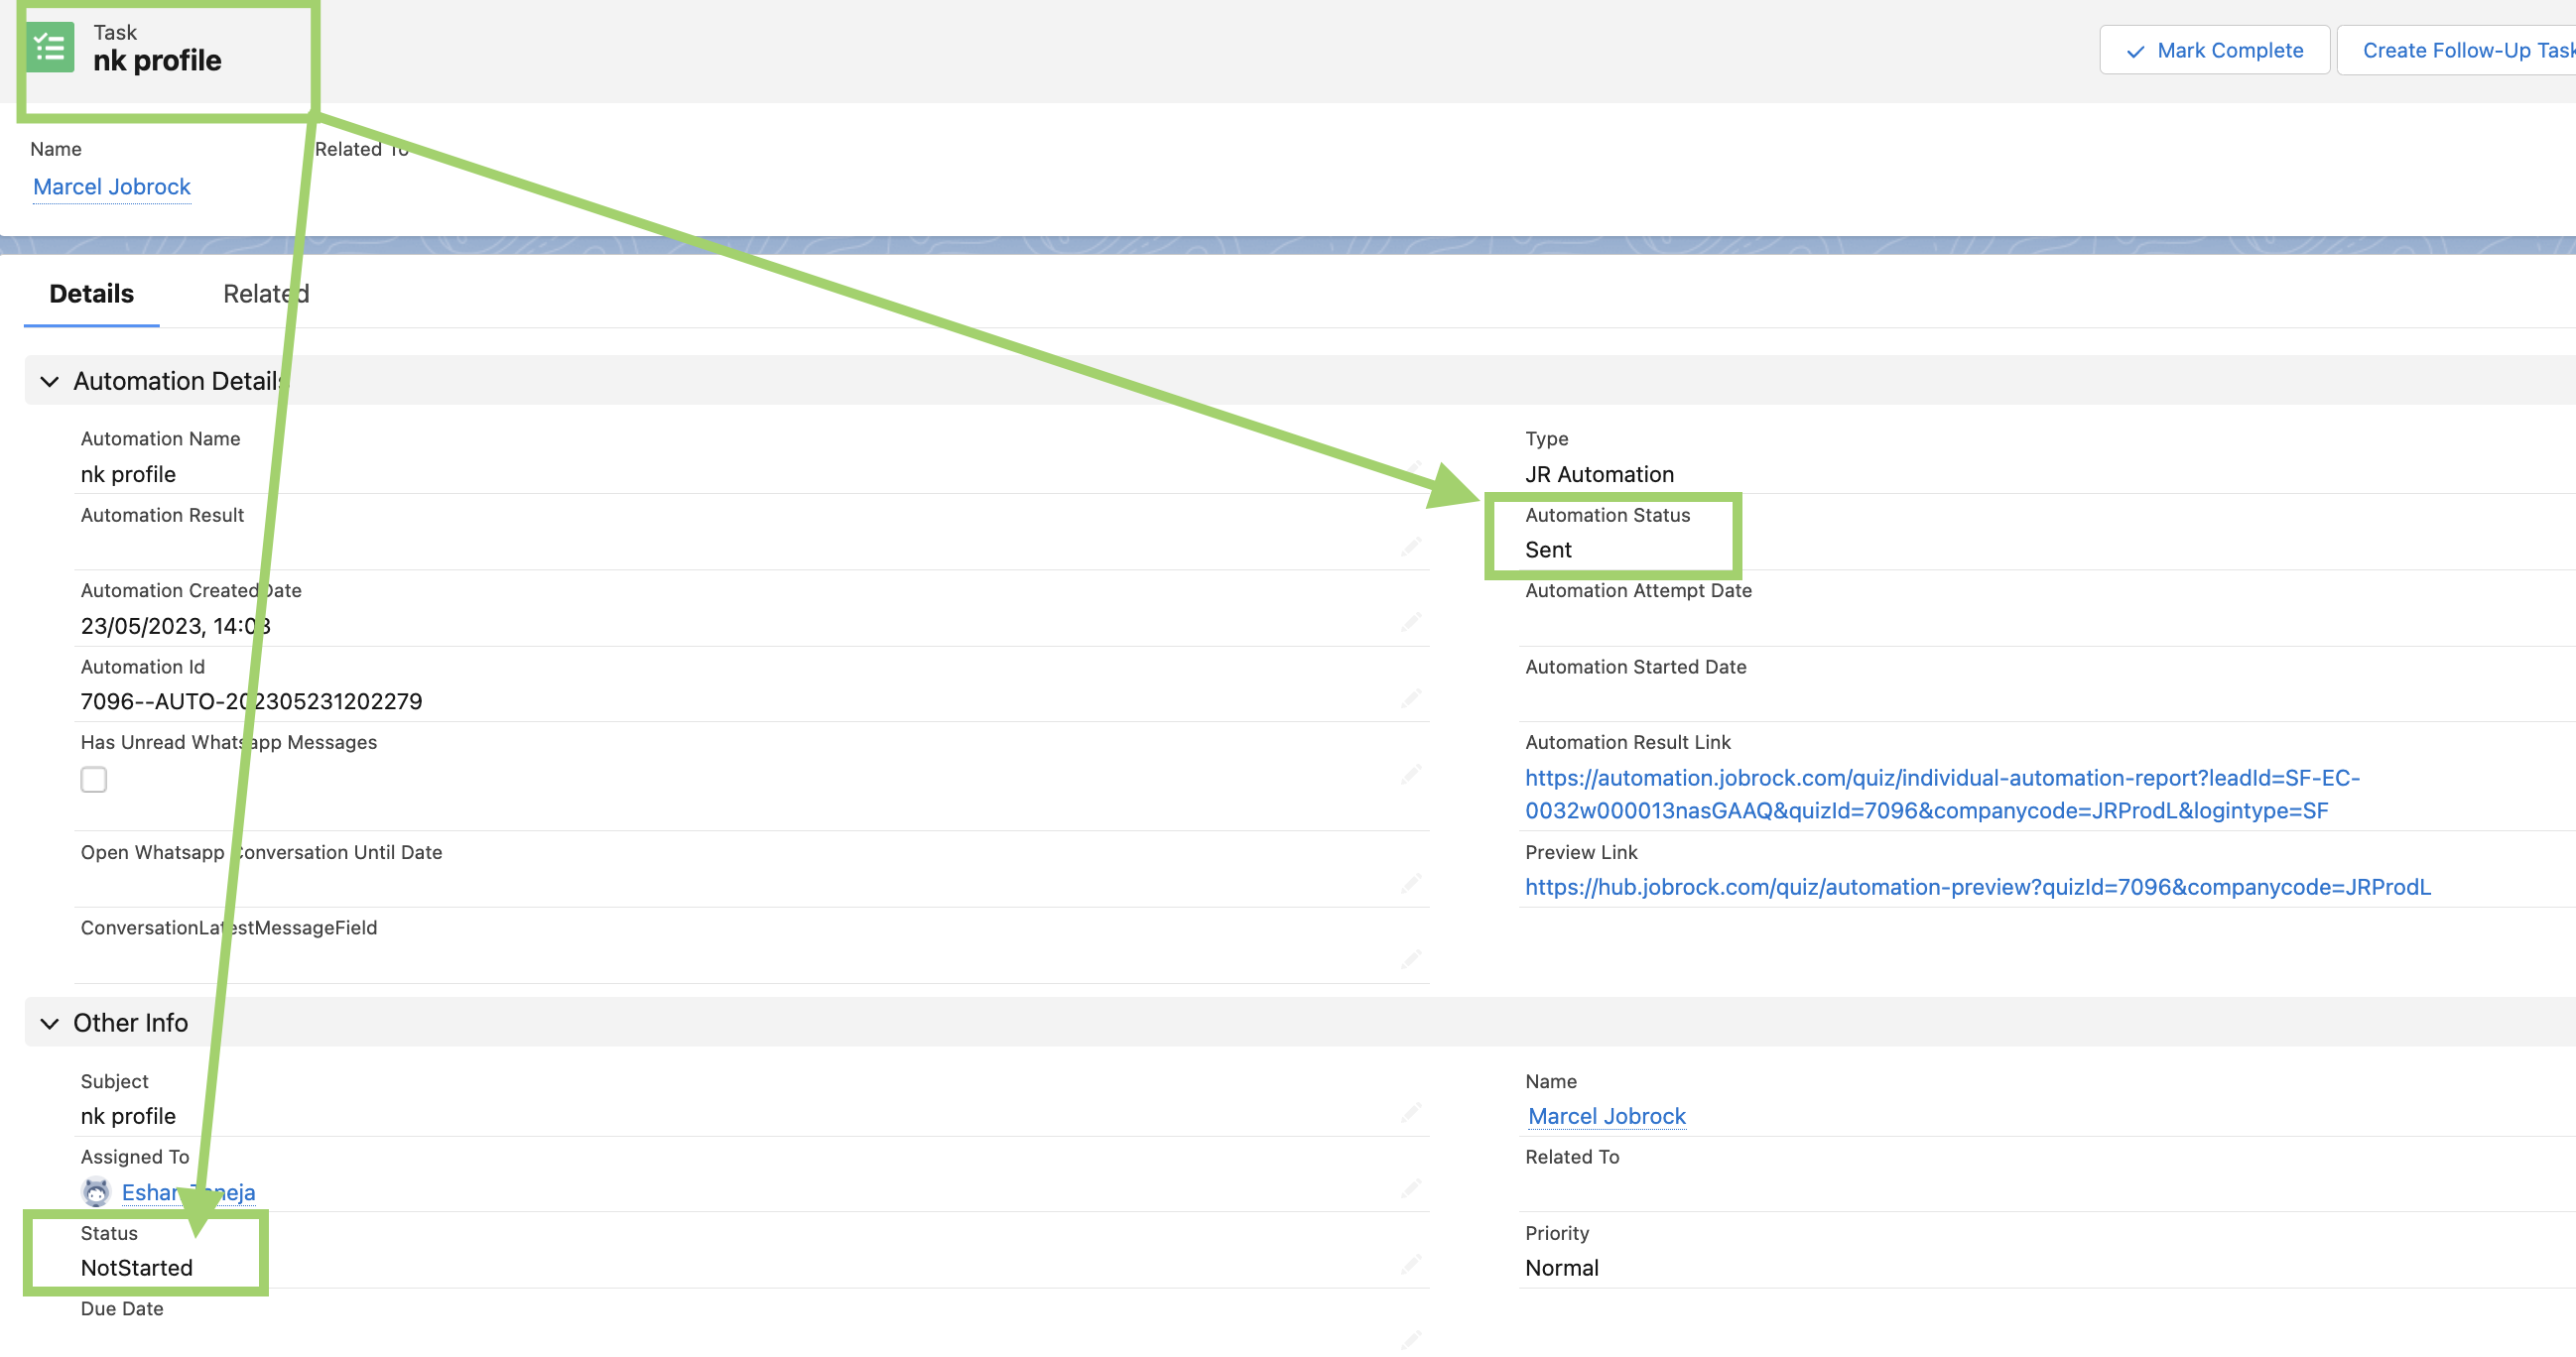The height and width of the screenshot is (1357, 2576).
Task: Collapse the Automation Details section
Action: 49,381
